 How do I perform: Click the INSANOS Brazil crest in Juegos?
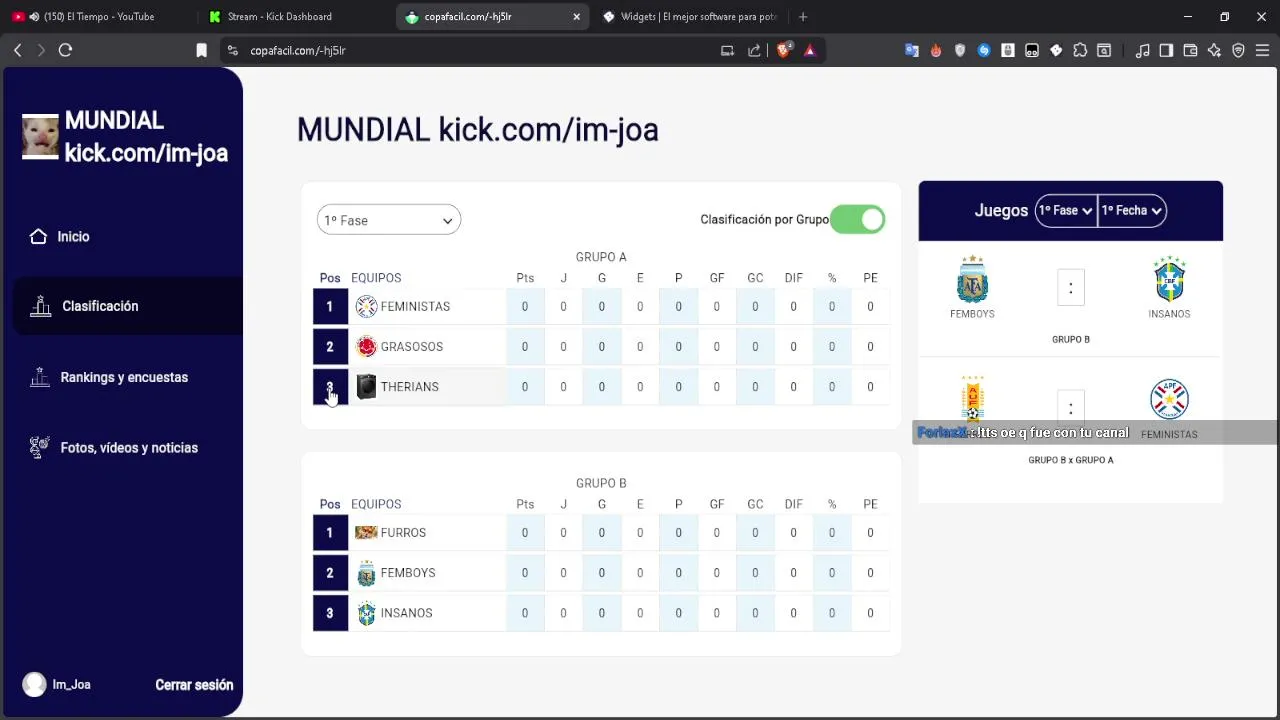click(x=1169, y=279)
